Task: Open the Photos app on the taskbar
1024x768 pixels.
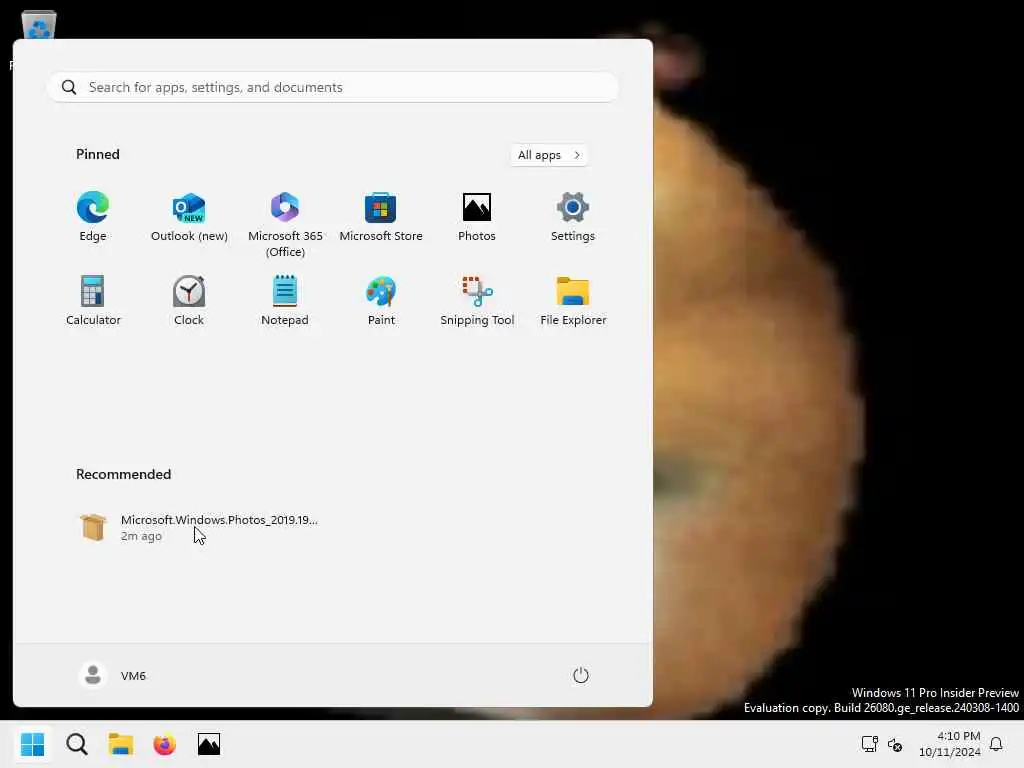Action: (x=209, y=744)
